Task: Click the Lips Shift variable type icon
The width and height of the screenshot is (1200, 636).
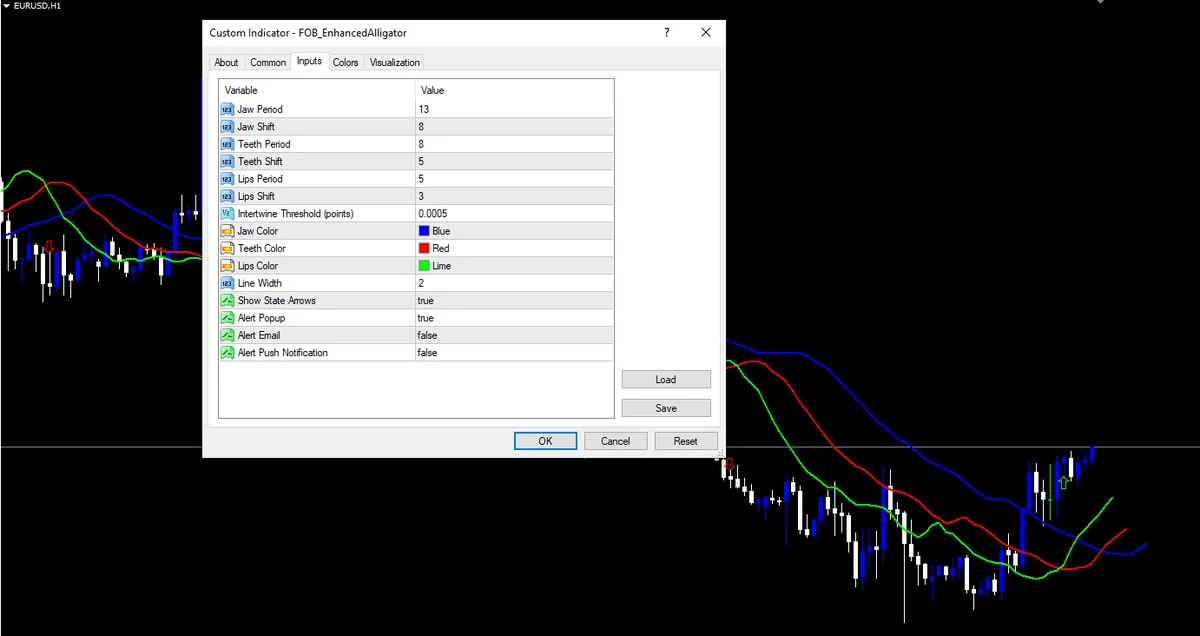Action: click(x=227, y=196)
